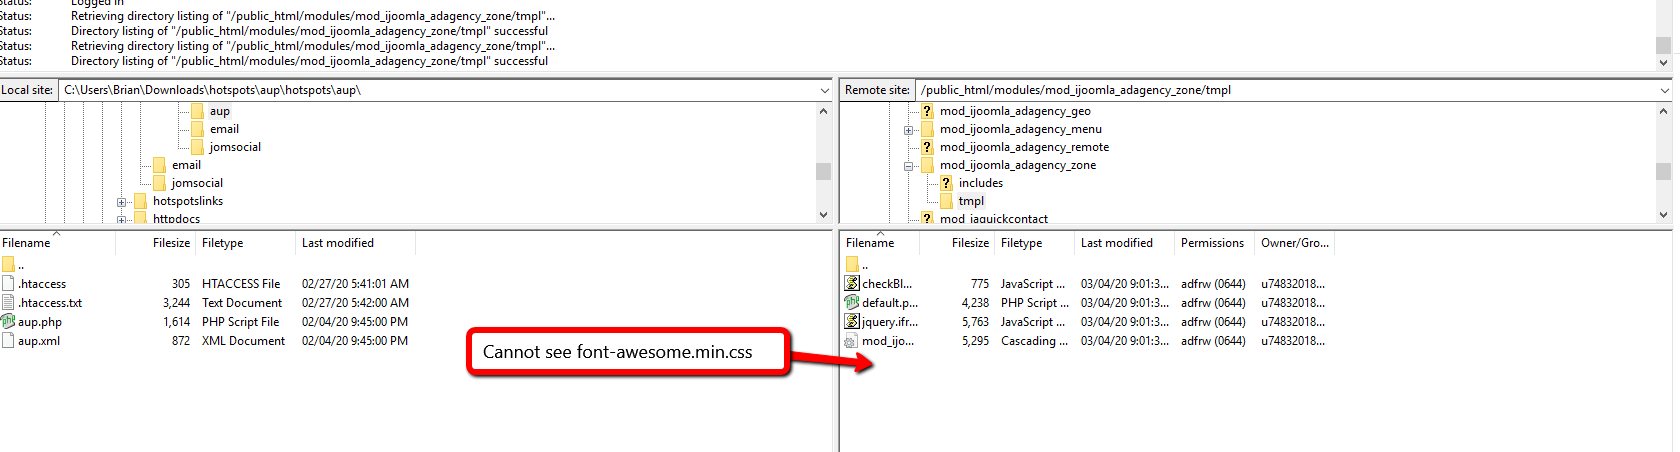The image size is (1680, 452).
Task: Sort remote files by Filetype column
Action: (1034, 243)
